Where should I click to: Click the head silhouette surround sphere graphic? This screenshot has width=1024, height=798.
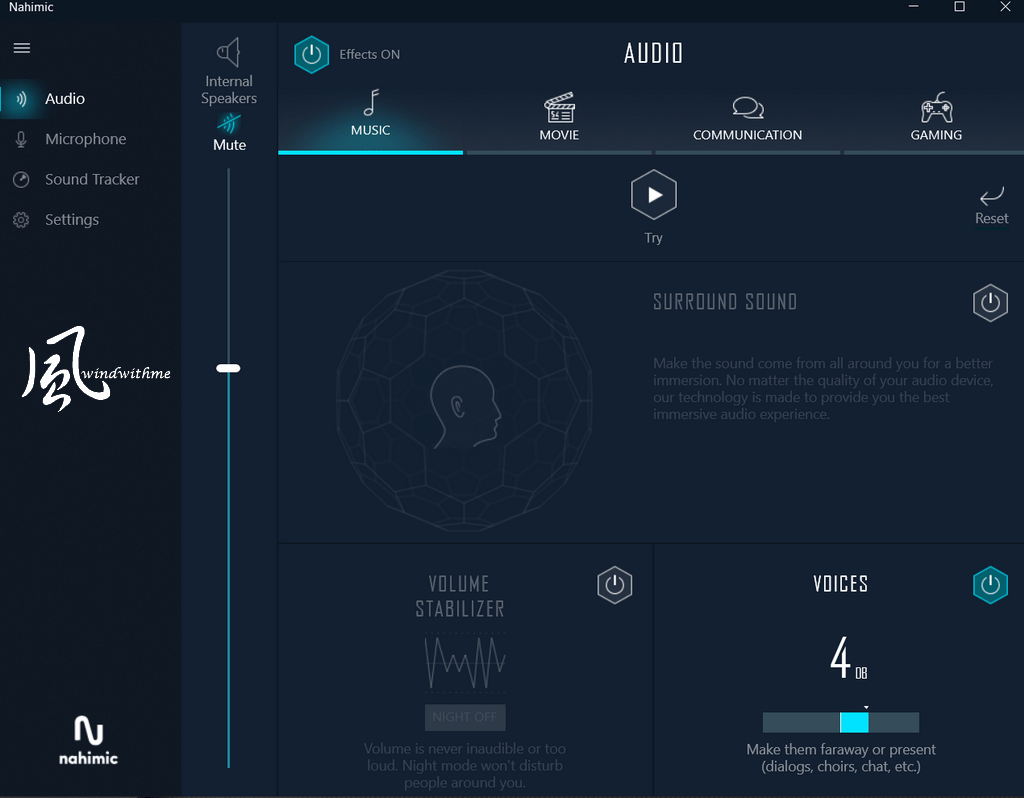[x=464, y=400]
